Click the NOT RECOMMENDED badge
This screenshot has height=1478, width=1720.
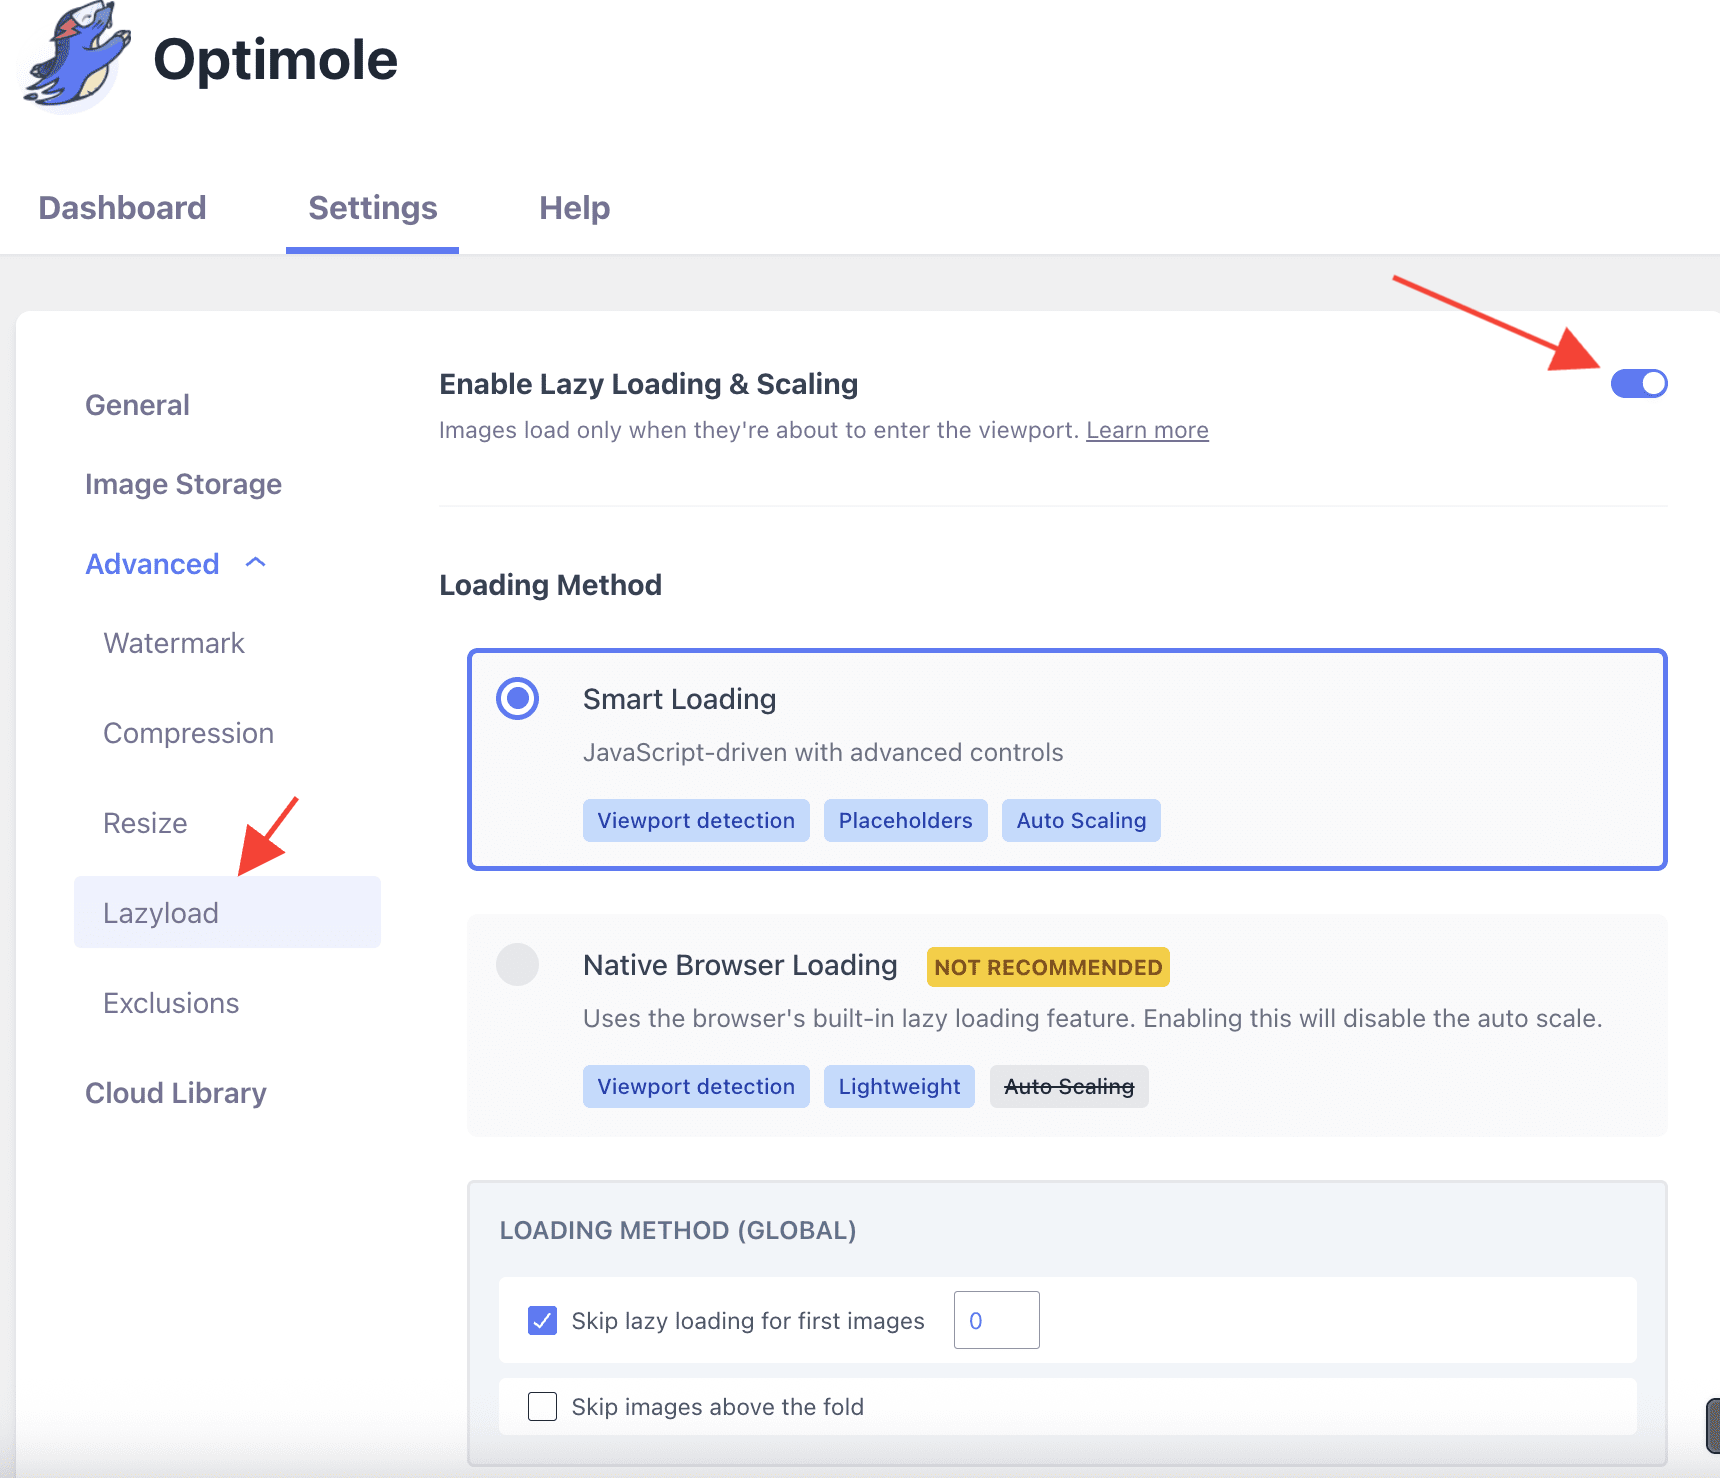point(1047,967)
